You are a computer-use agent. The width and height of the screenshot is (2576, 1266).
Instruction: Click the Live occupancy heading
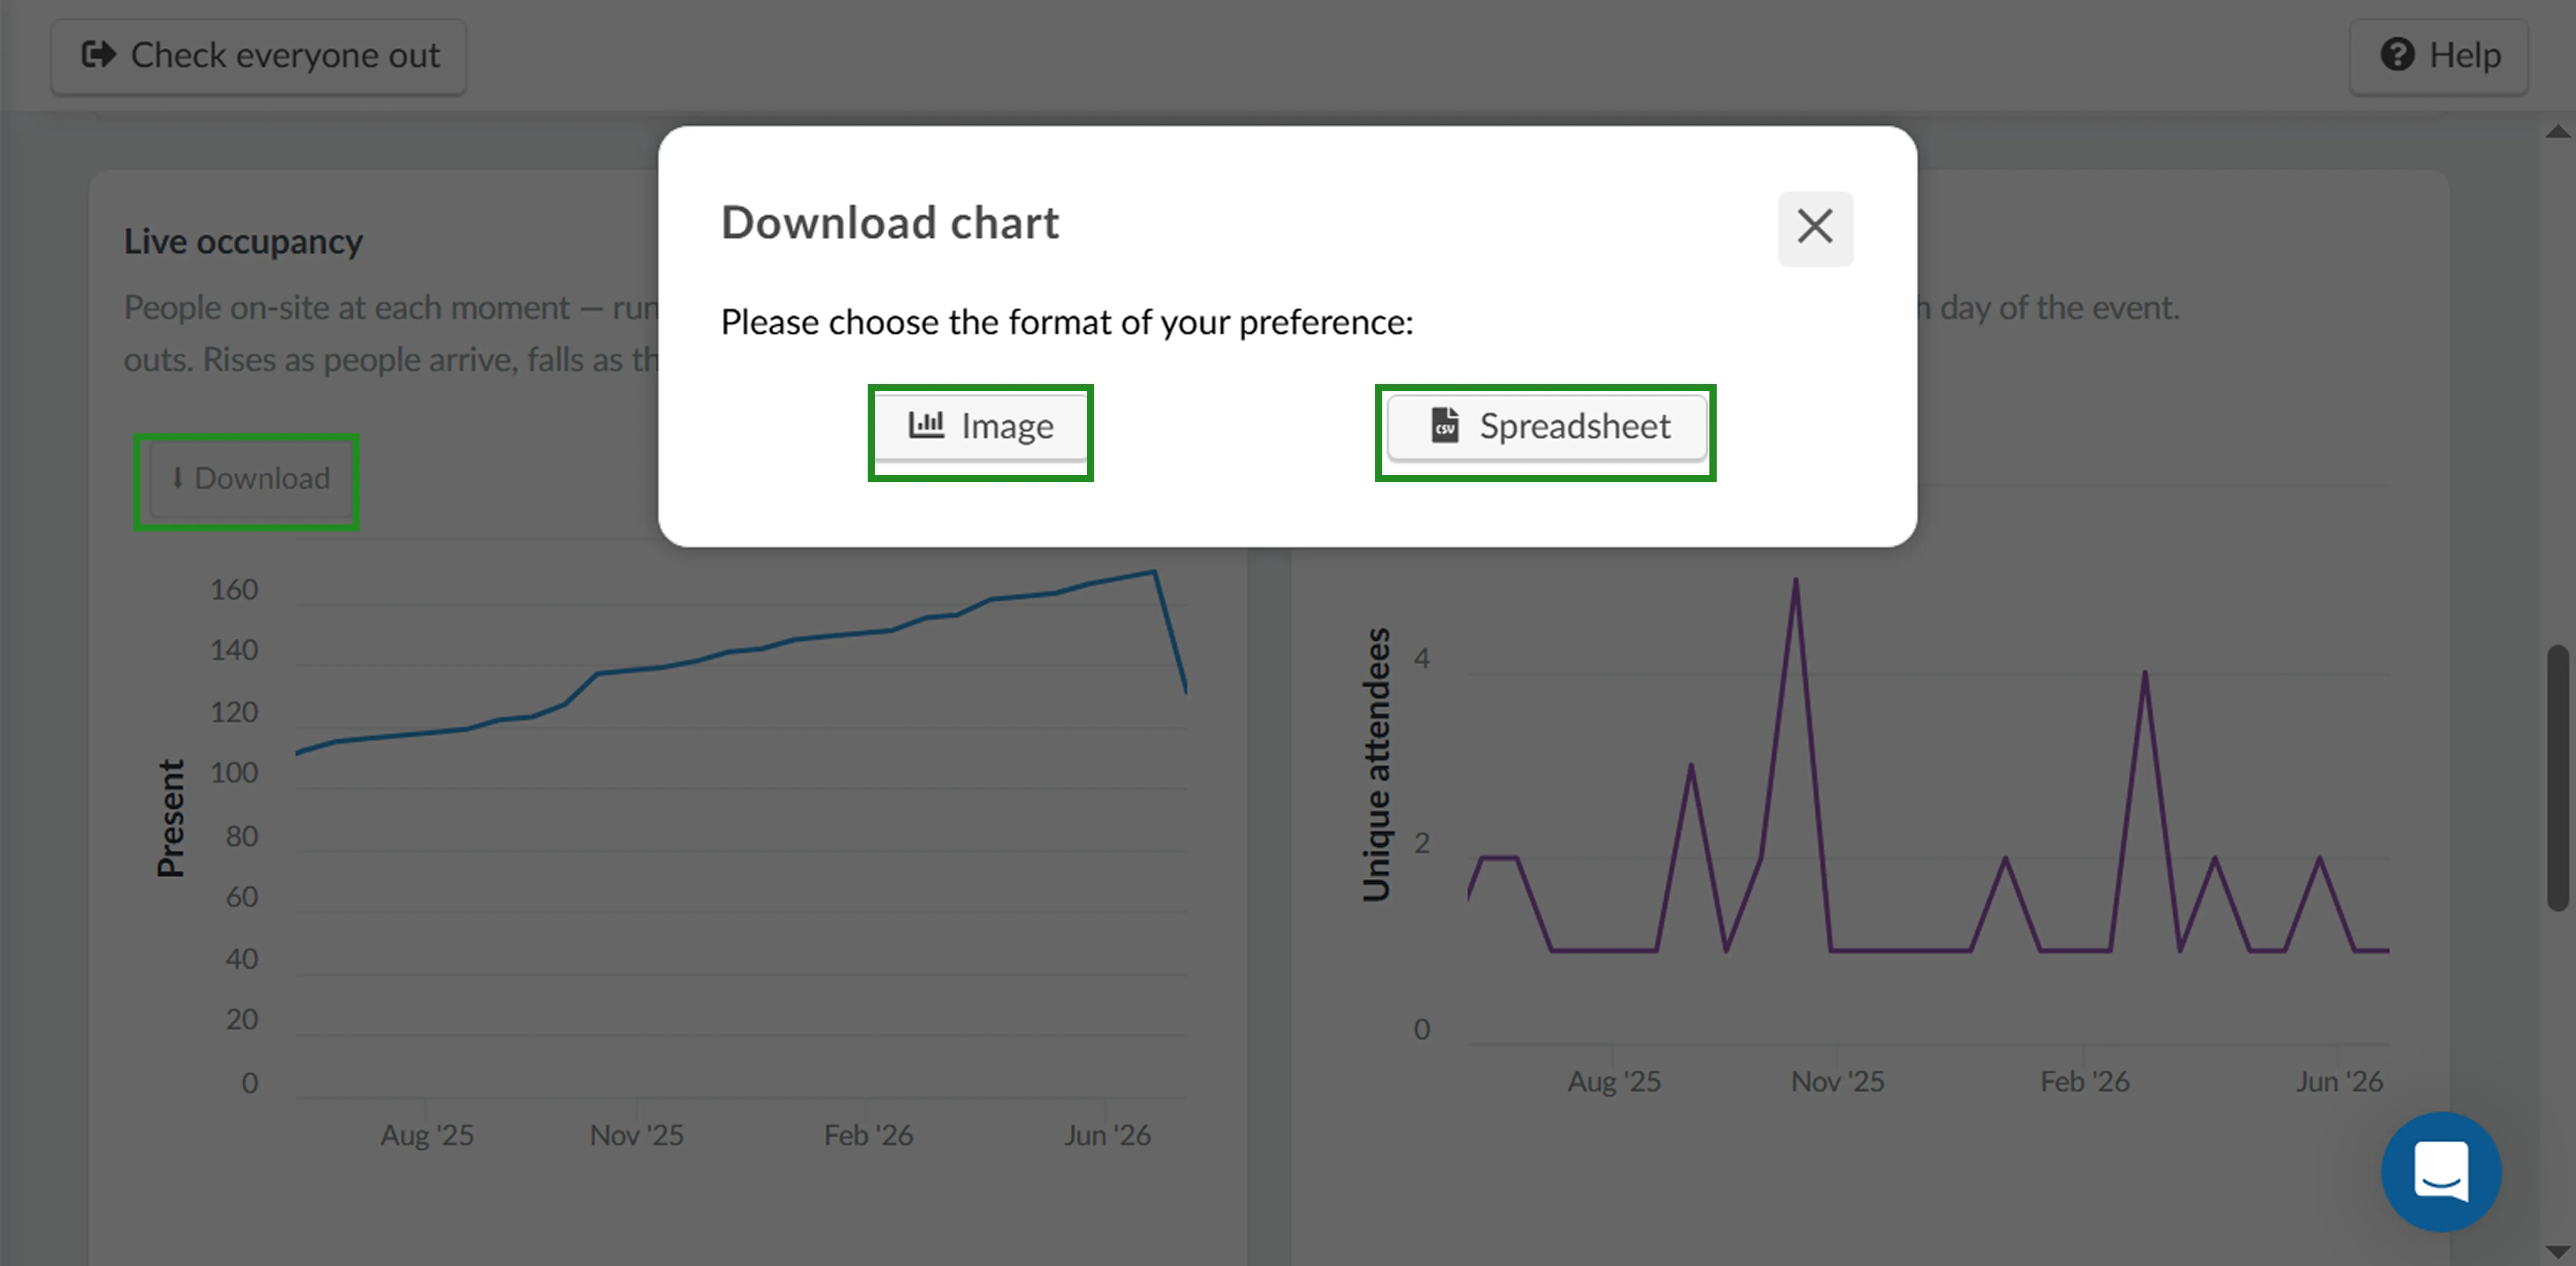243,242
